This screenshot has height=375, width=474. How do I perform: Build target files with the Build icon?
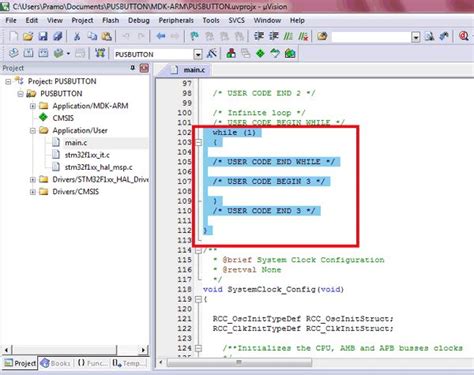pyautogui.click(x=28, y=53)
